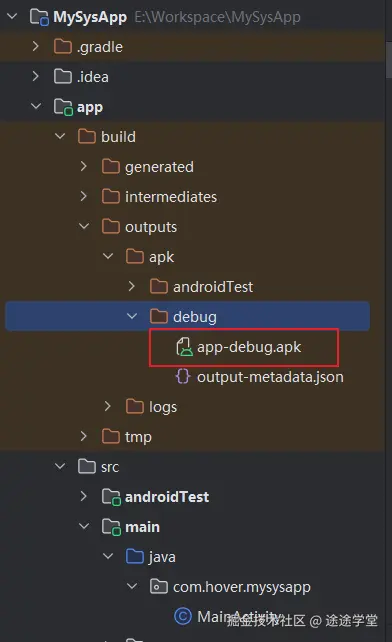This screenshot has width=392, height=642.
Task: Collapse the apk folder chevron
Action: coord(108,256)
